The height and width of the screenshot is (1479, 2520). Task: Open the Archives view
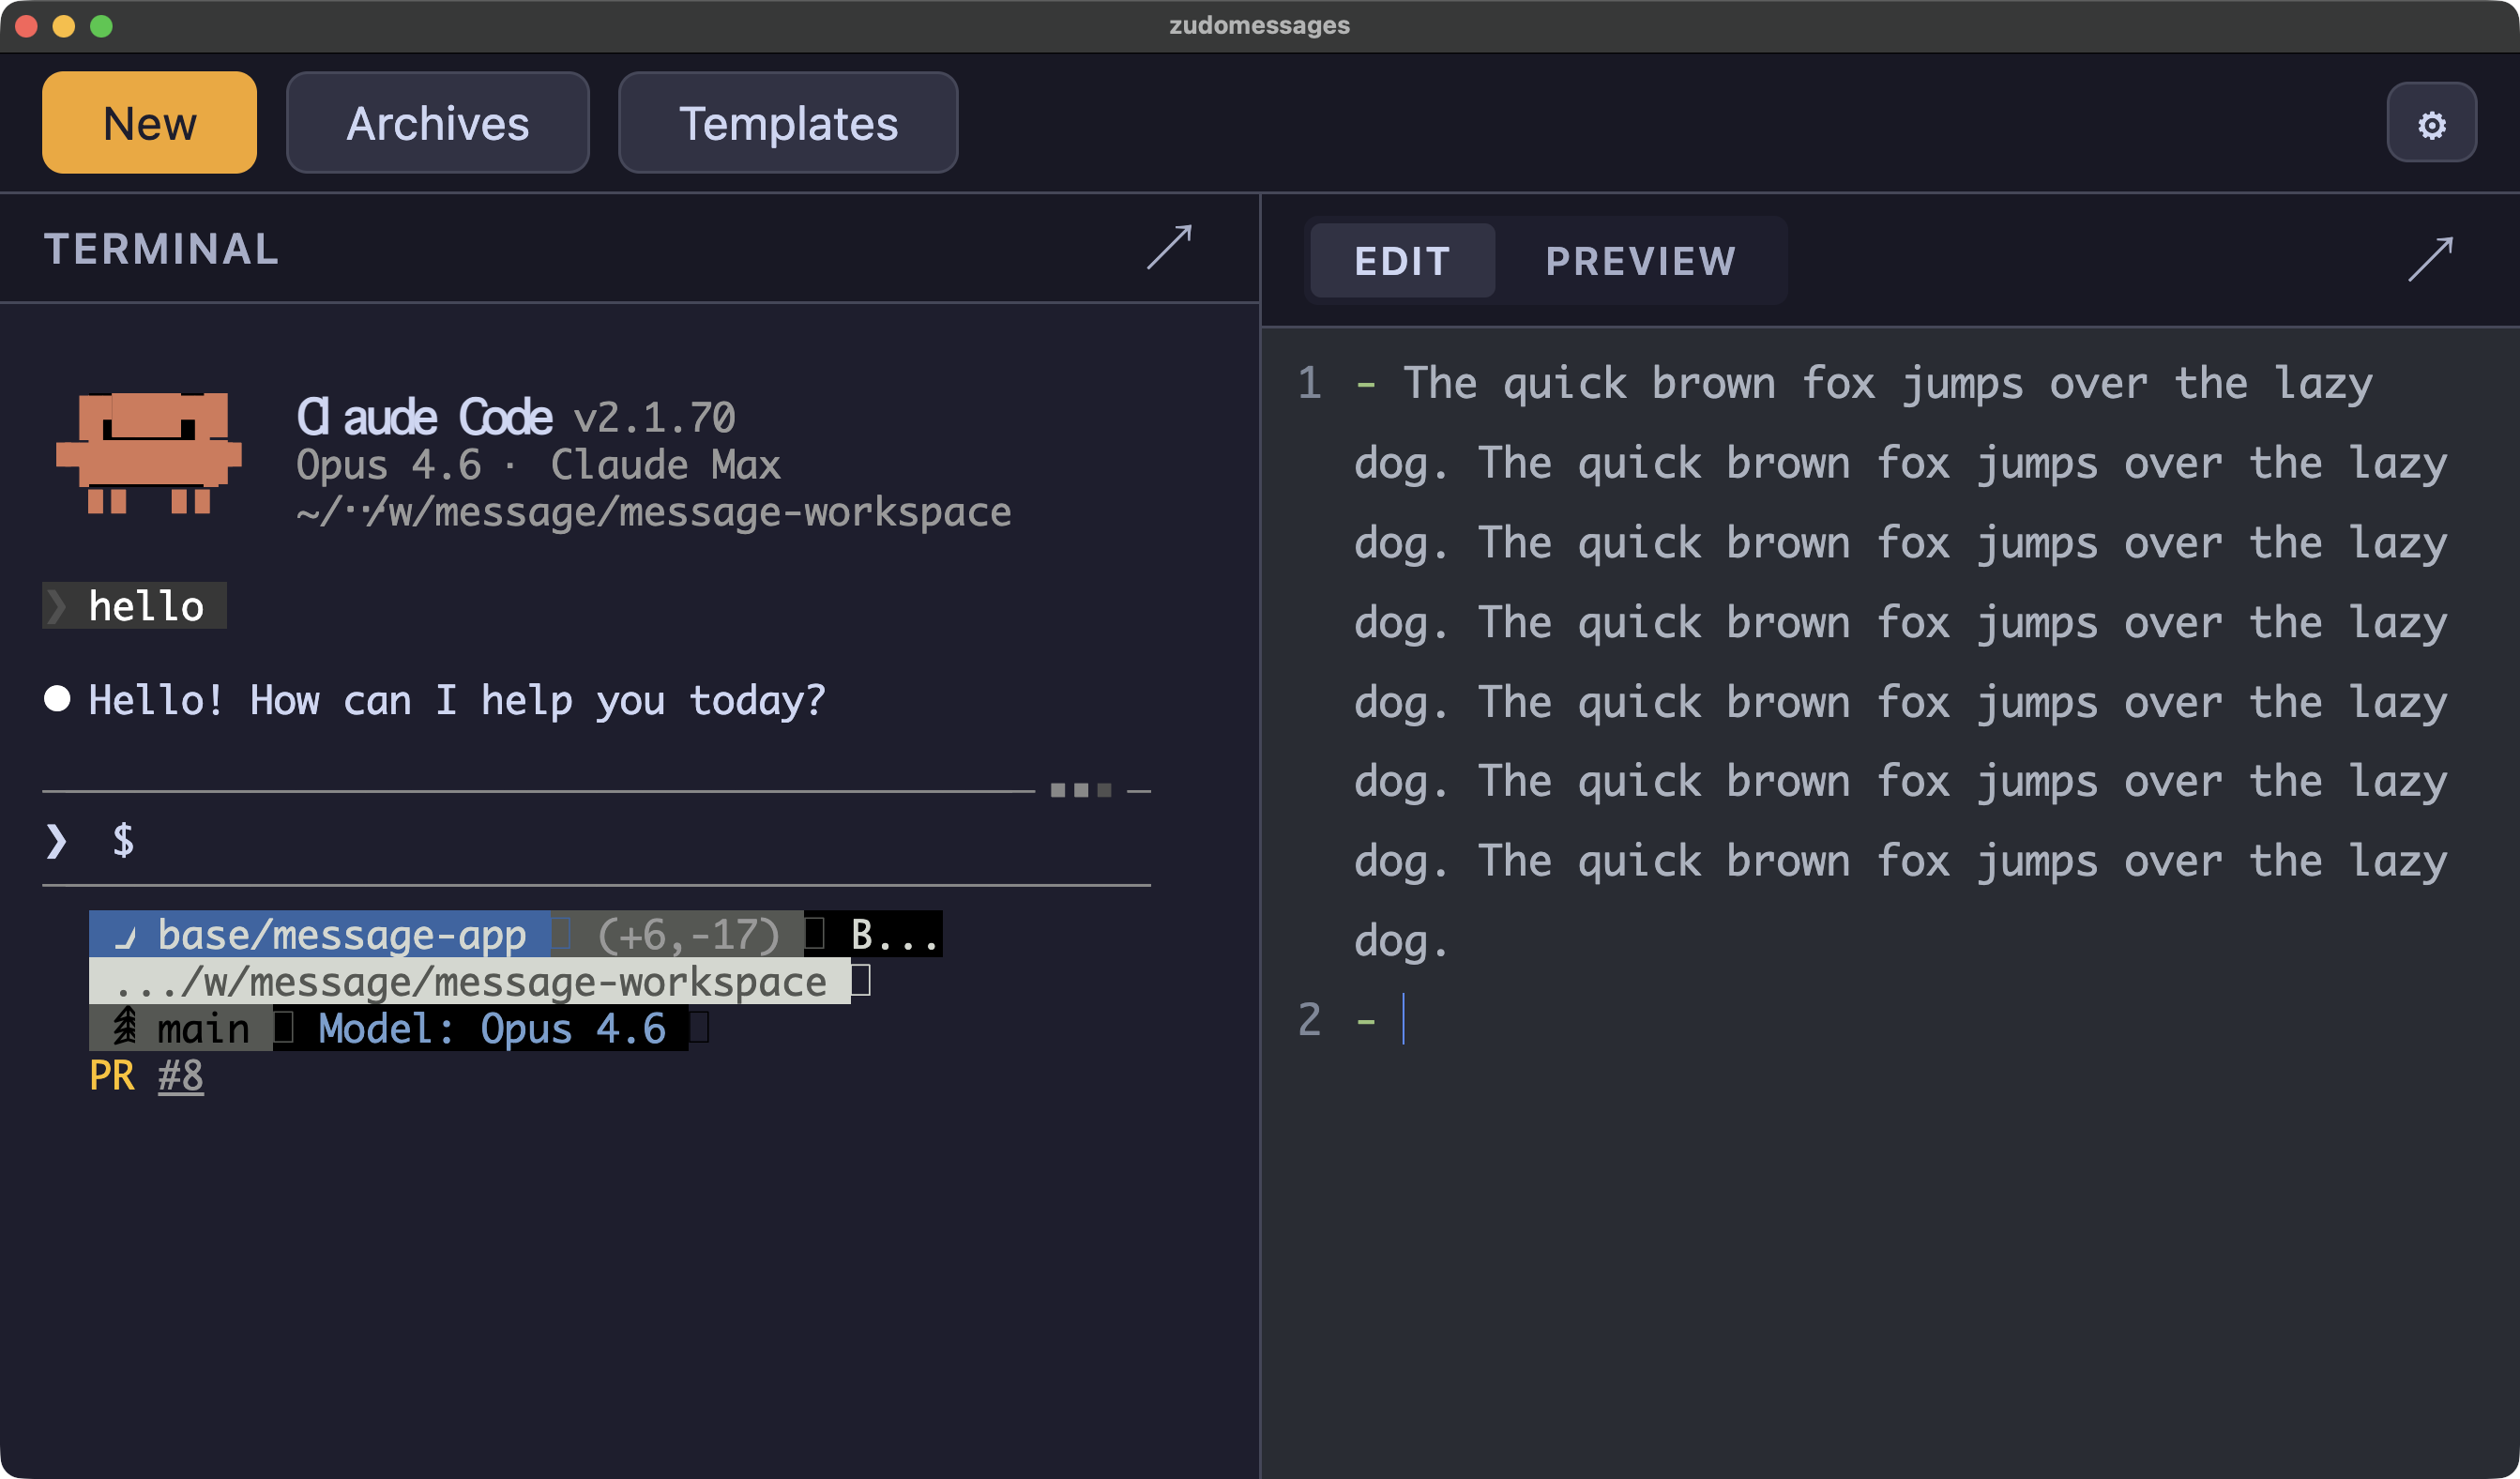coord(437,123)
